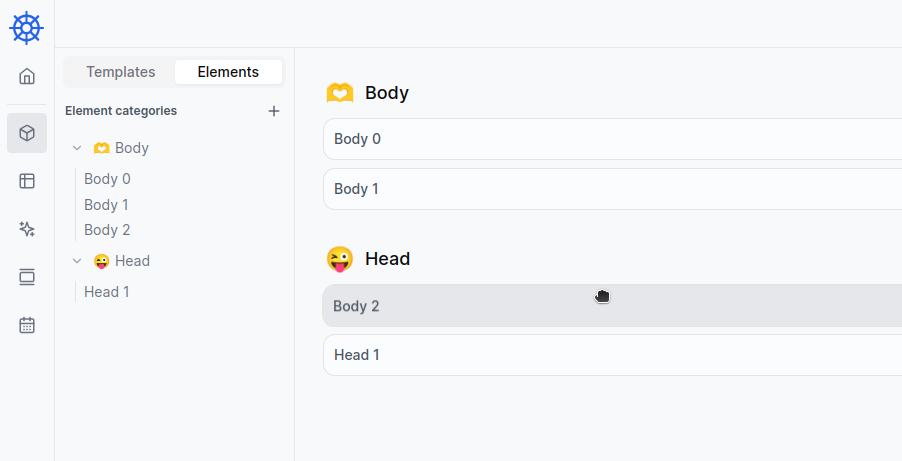The width and height of the screenshot is (902, 461).
Task: Click the highlighted Body 2 card under Head
Action: tap(612, 306)
